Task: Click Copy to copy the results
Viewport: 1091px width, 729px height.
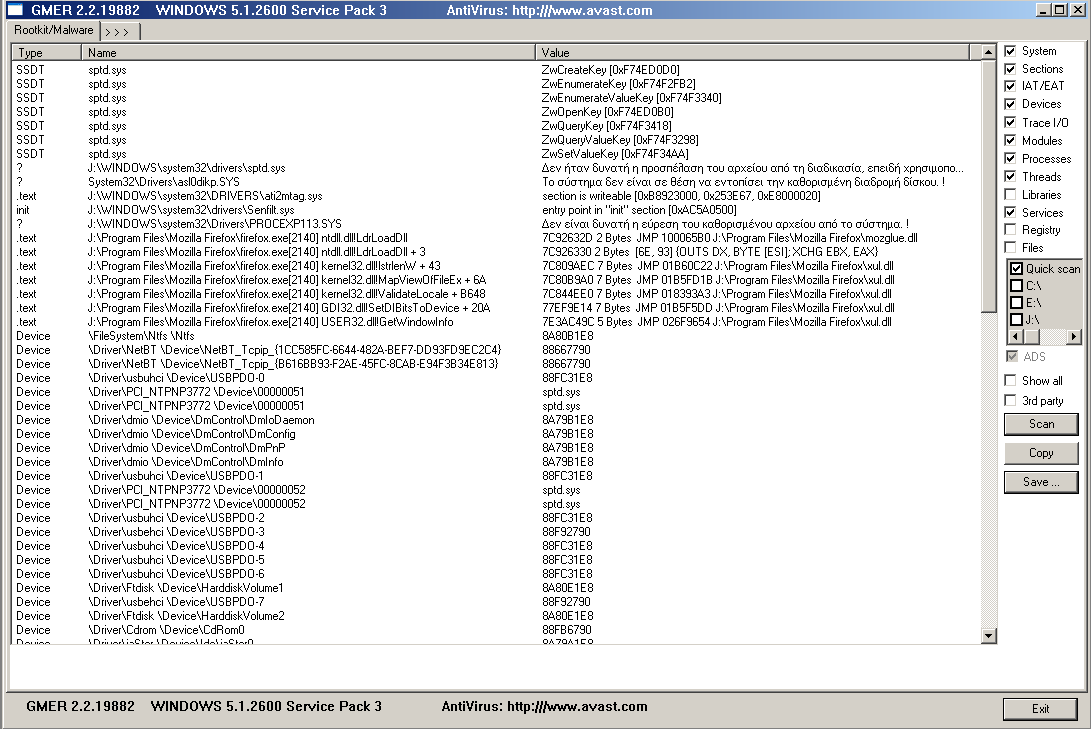Action: pyautogui.click(x=1041, y=453)
